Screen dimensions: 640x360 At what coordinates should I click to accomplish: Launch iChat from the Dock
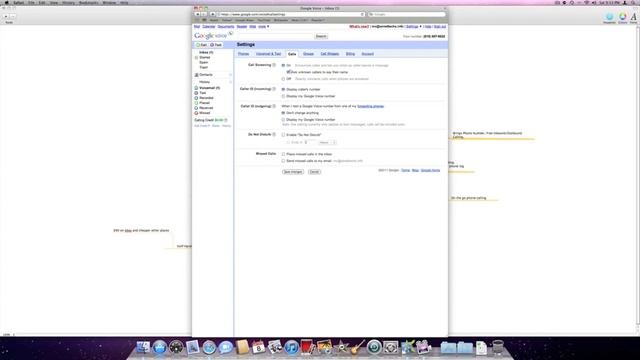(x=225, y=347)
